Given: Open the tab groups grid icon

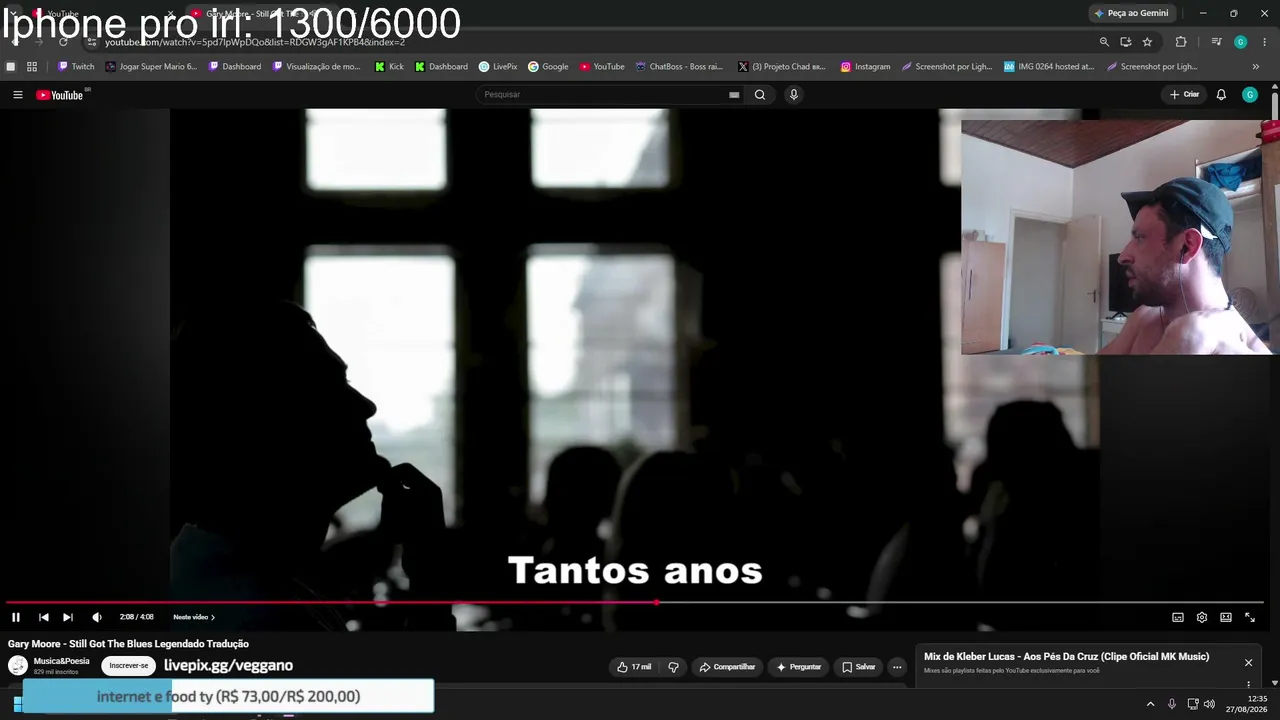Looking at the screenshot, I should [32, 67].
